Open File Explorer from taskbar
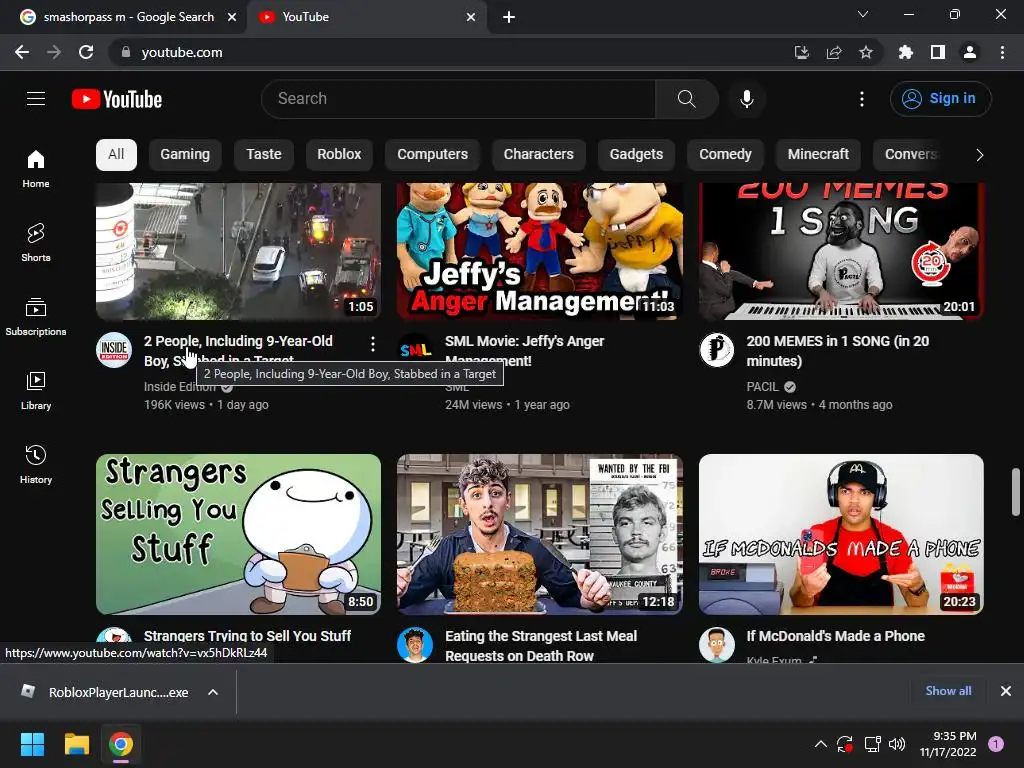This screenshot has width=1024, height=768. (x=76, y=744)
